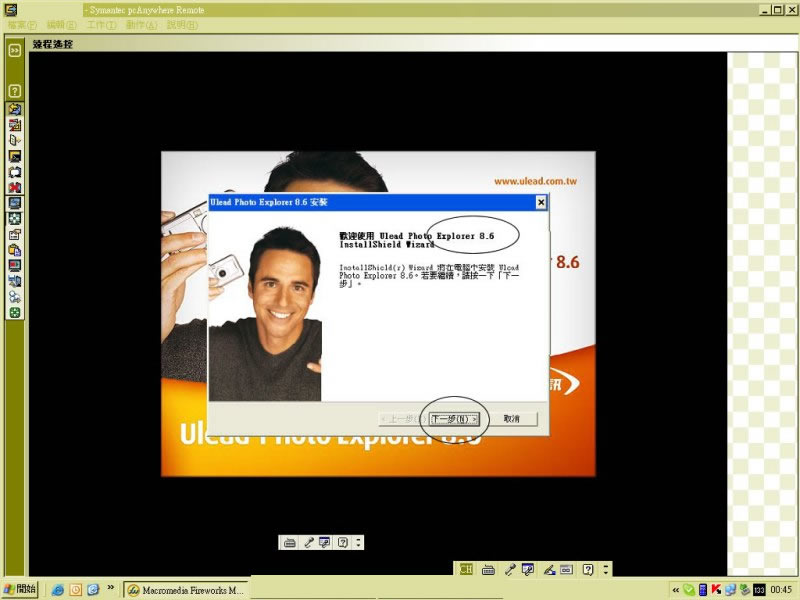Open the options arrows on the local language bar
This screenshot has height=600, width=800.
(606, 569)
